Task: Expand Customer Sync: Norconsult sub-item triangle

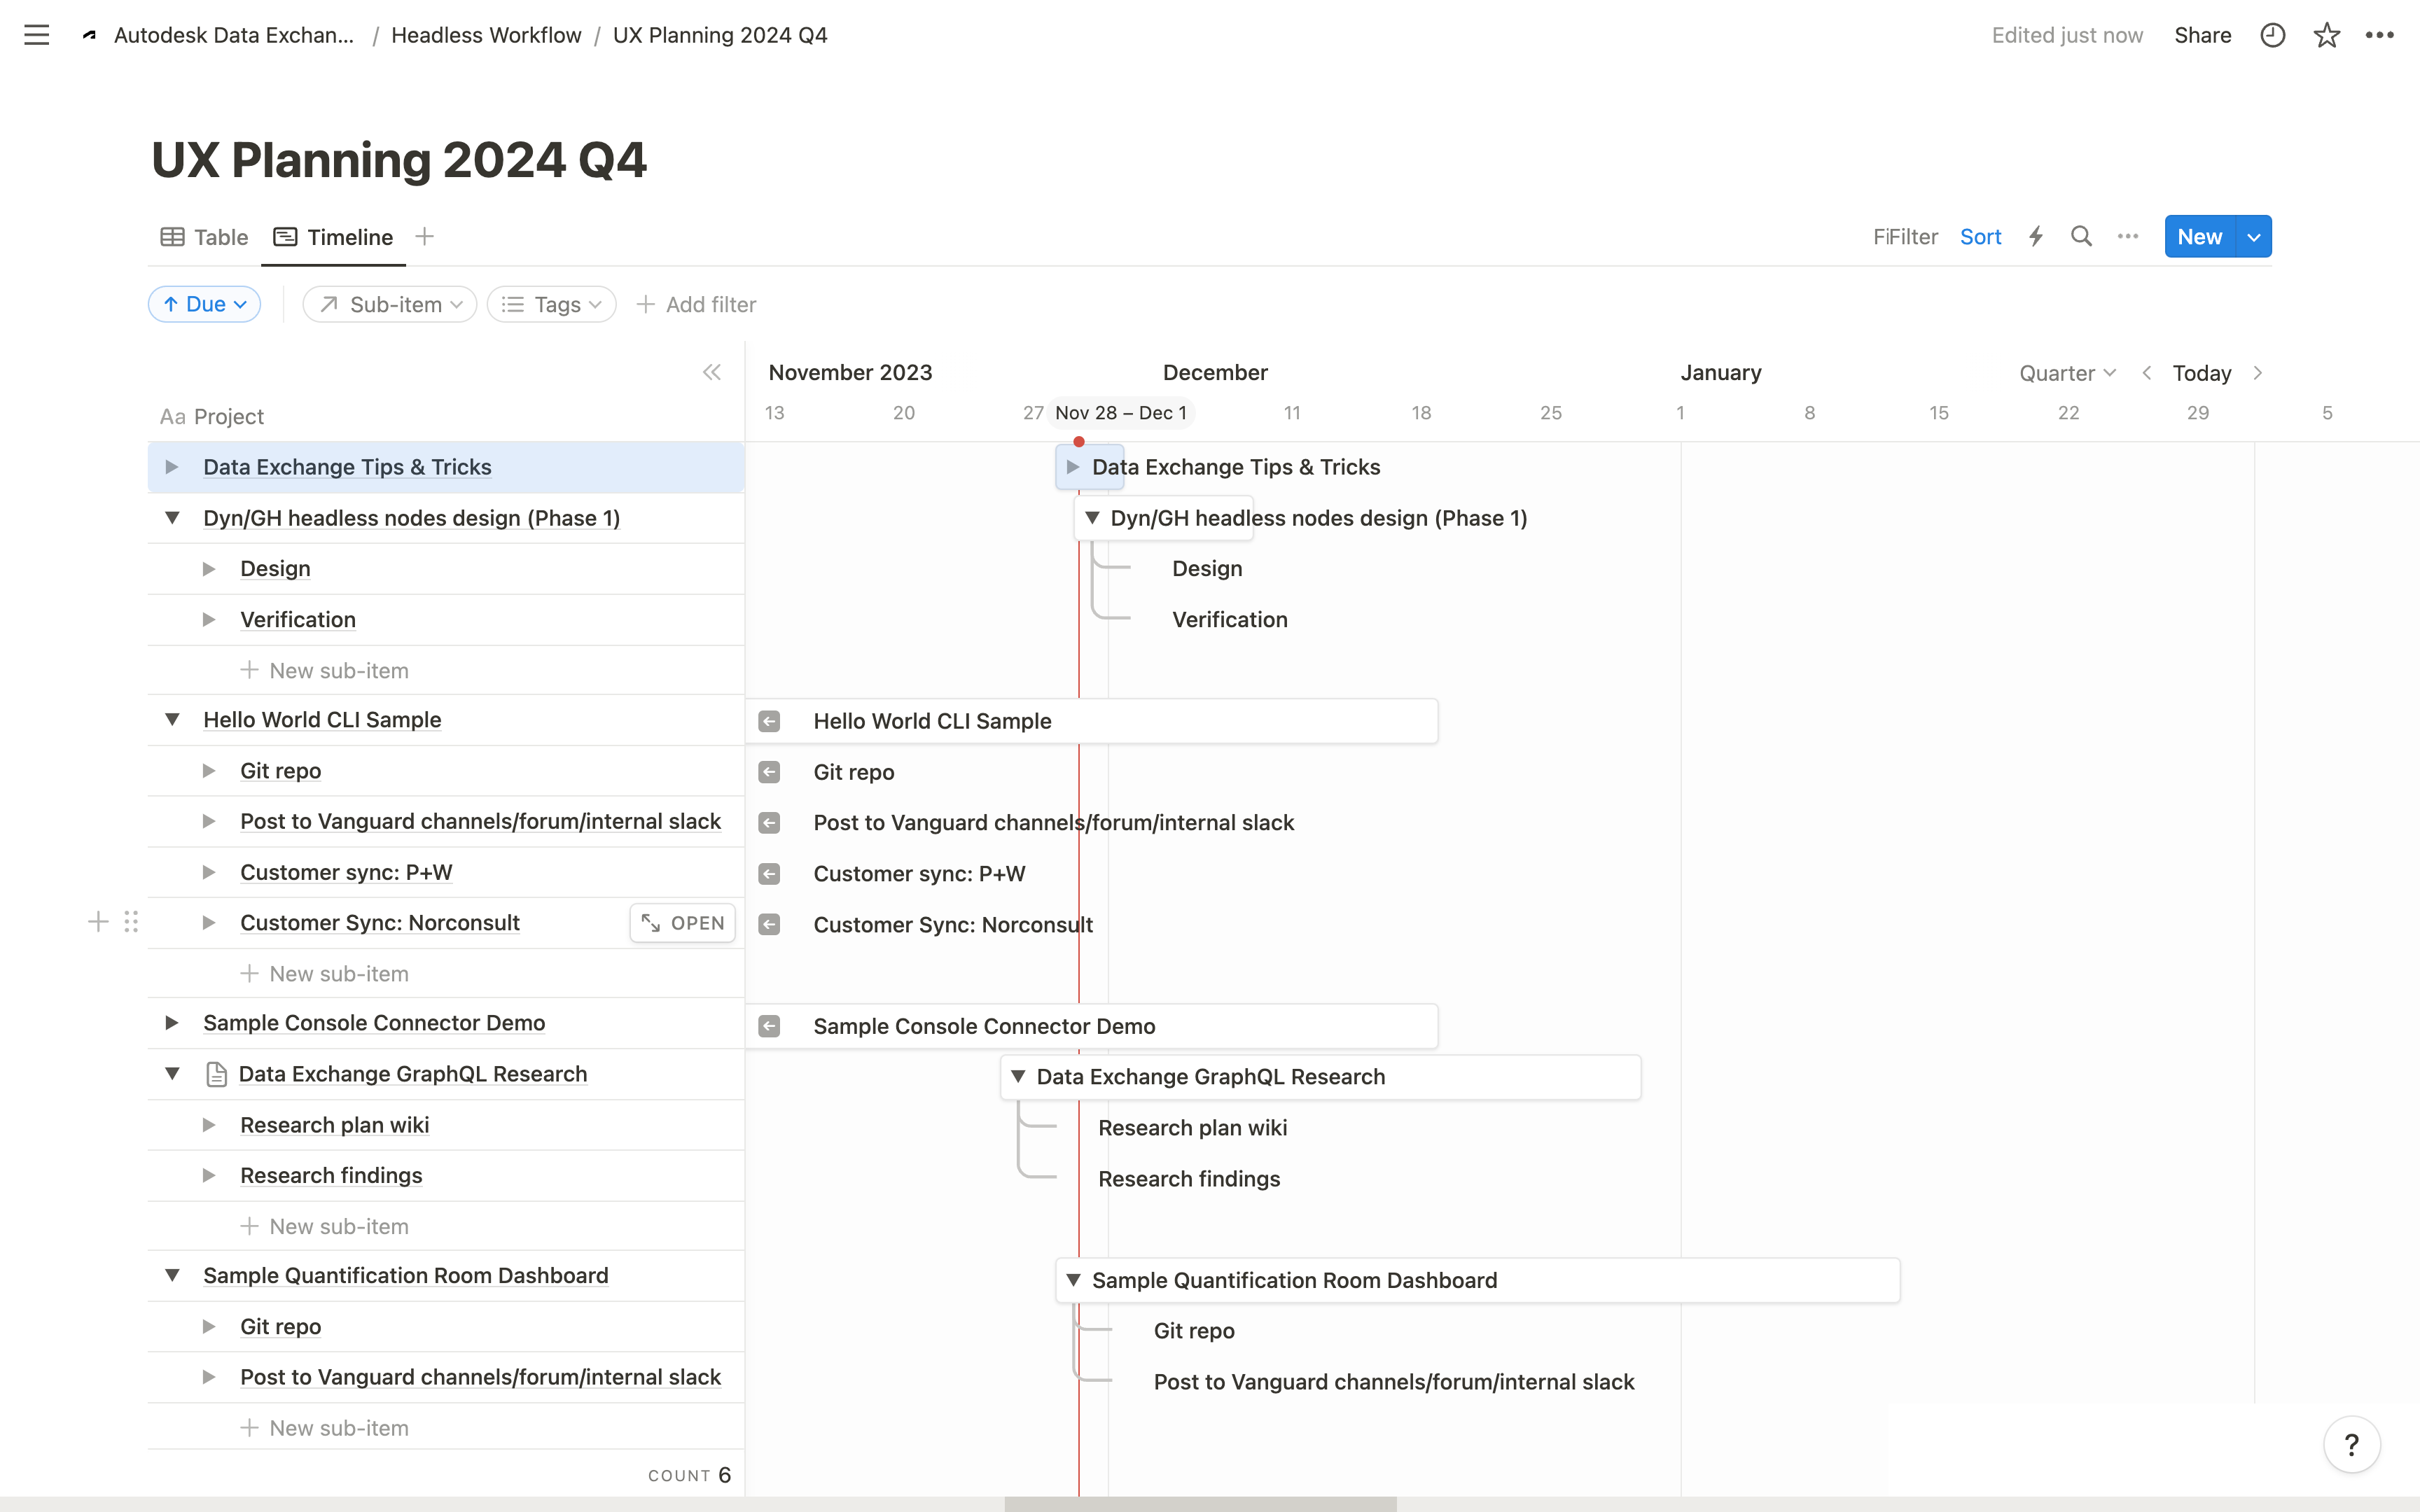Action: pyautogui.click(x=209, y=923)
